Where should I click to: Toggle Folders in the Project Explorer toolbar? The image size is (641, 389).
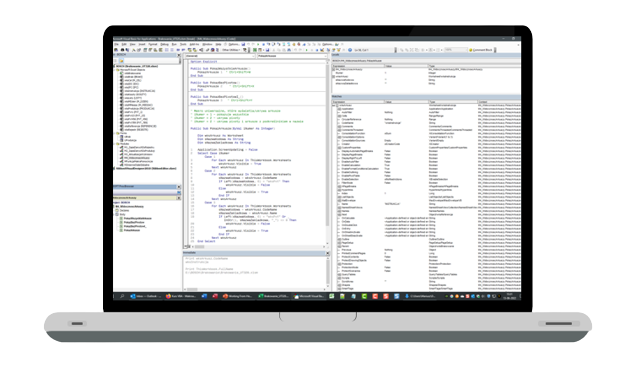pos(121,60)
